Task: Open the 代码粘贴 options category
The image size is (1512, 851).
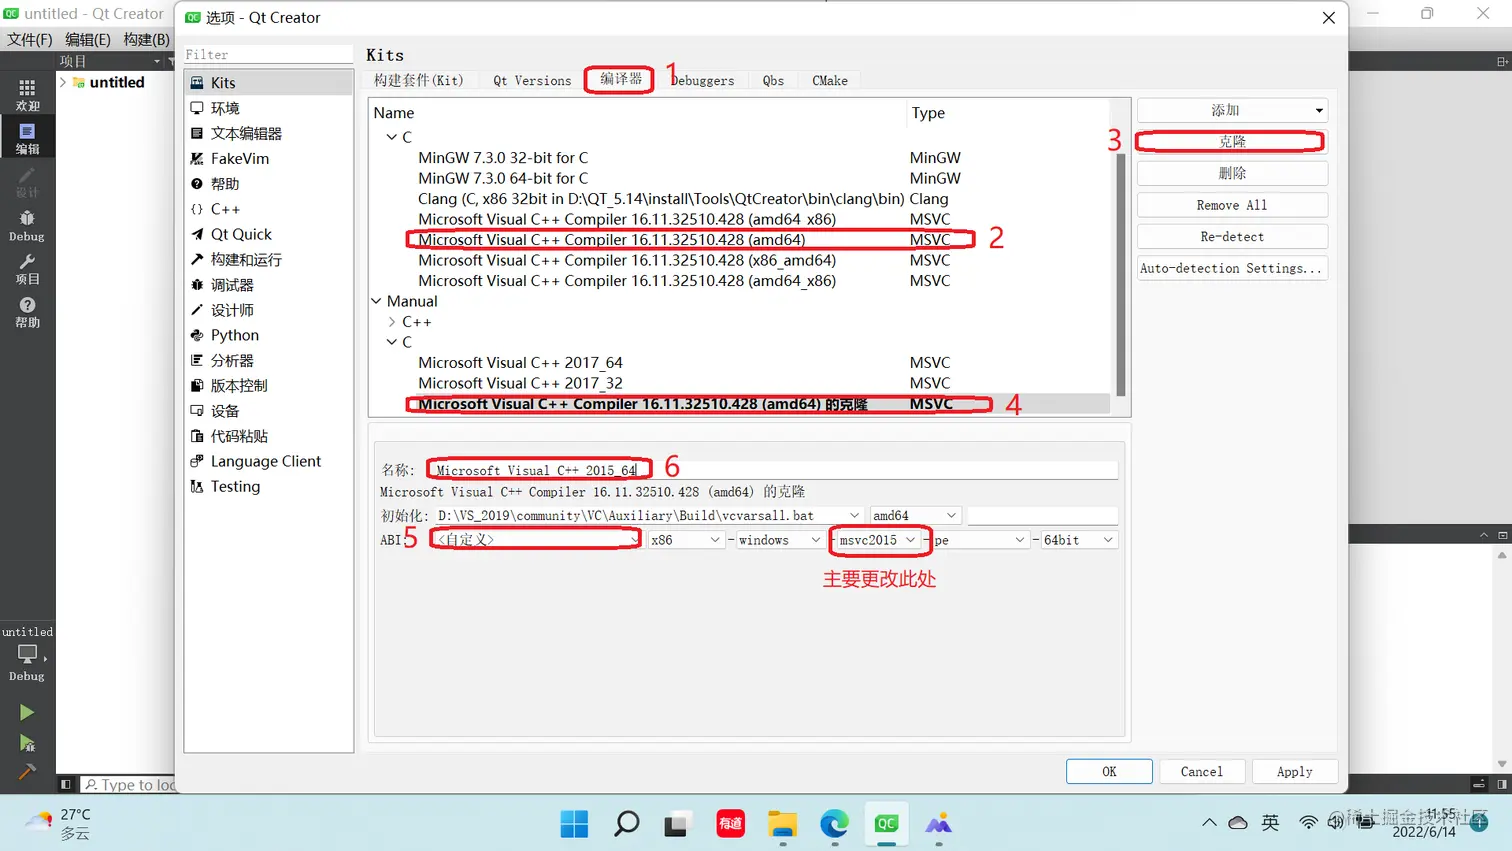Action: [x=269, y=436]
